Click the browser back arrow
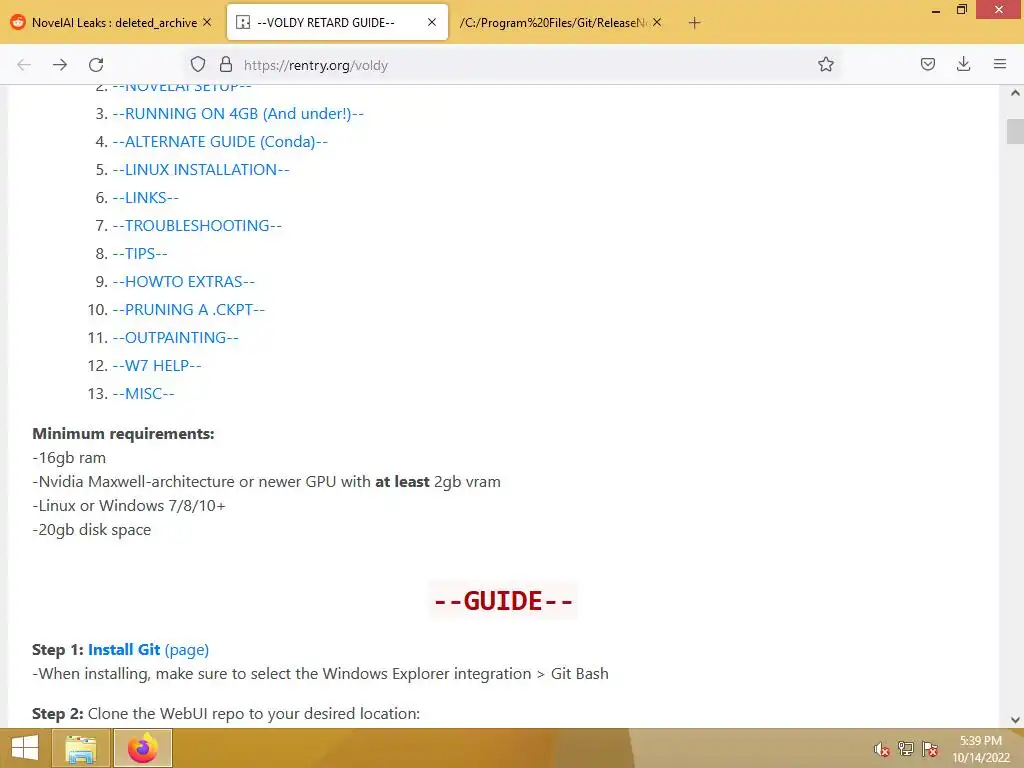This screenshot has height=768, width=1024. 24,65
